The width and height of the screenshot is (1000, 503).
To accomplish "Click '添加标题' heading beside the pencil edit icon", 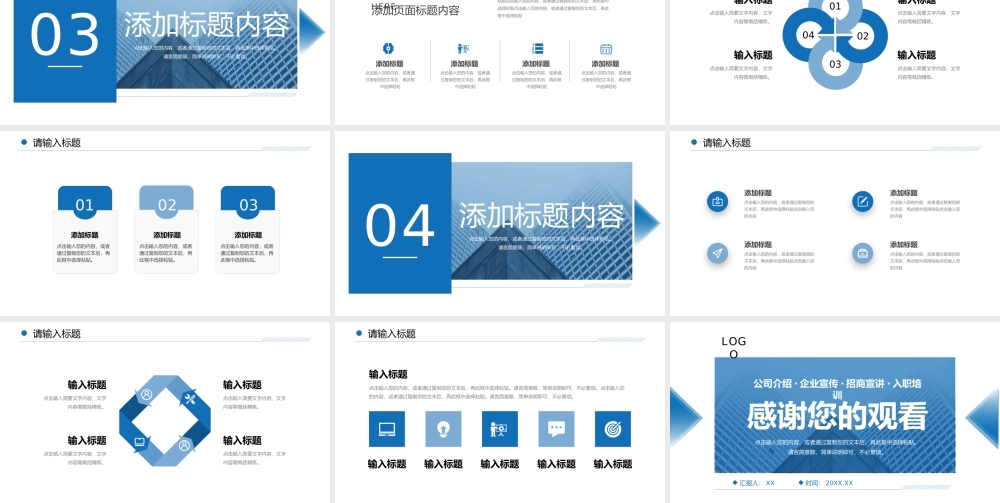I will pos(904,193).
